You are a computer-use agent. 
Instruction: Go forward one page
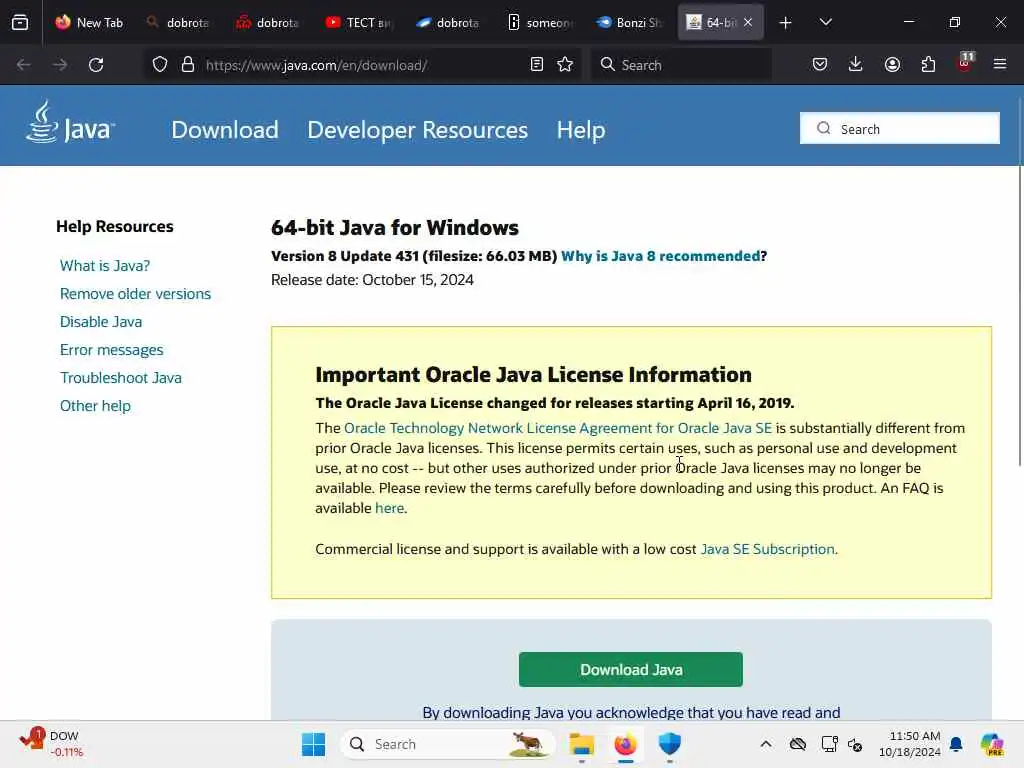pyautogui.click(x=60, y=65)
